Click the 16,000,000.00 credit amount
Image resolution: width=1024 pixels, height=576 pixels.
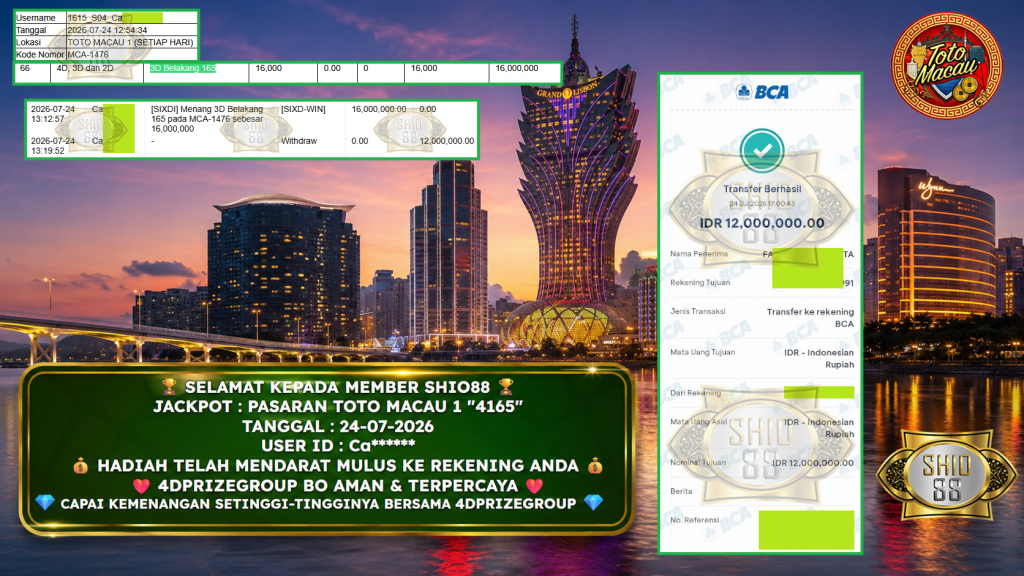tap(379, 109)
